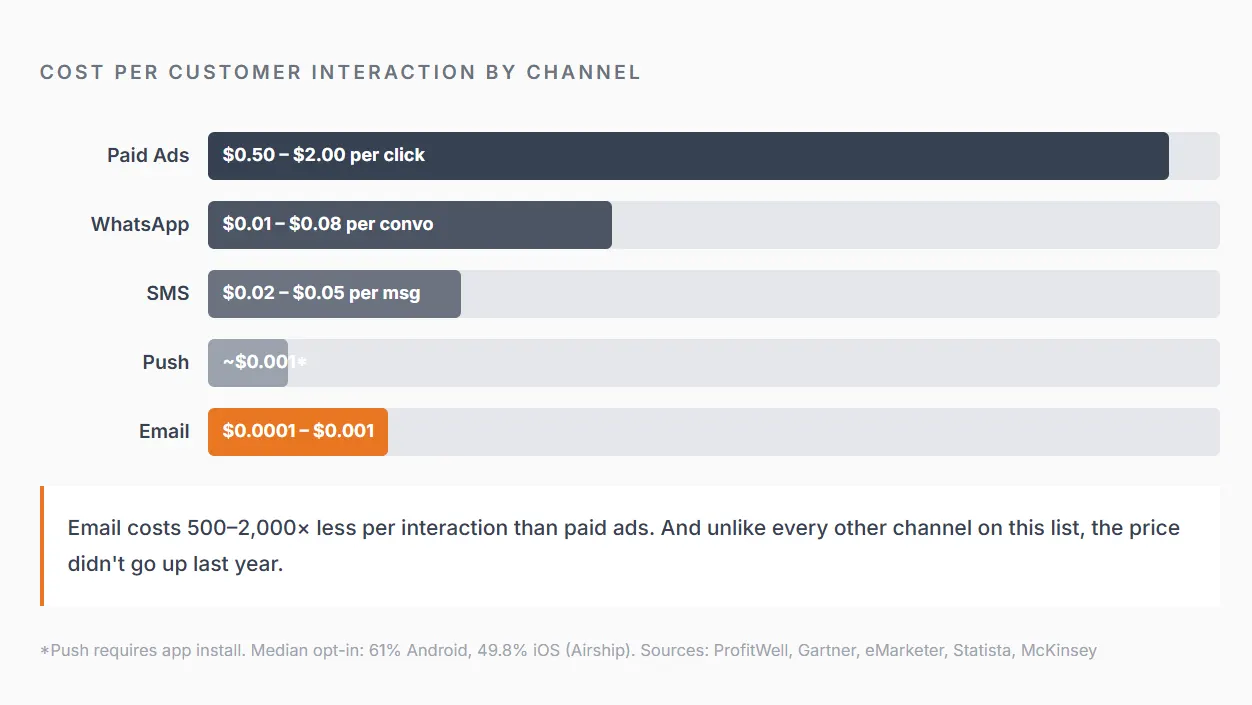Select the Push cost bar

248,363
